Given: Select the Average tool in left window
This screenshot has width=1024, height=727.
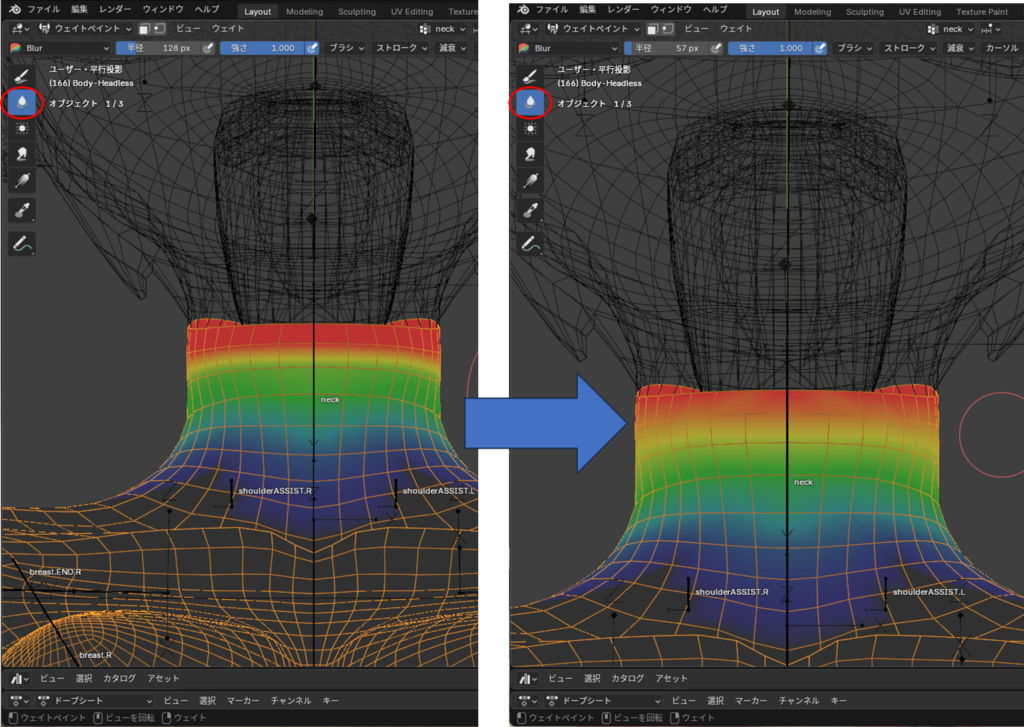Looking at the screenshot, I should pos(22,128).
